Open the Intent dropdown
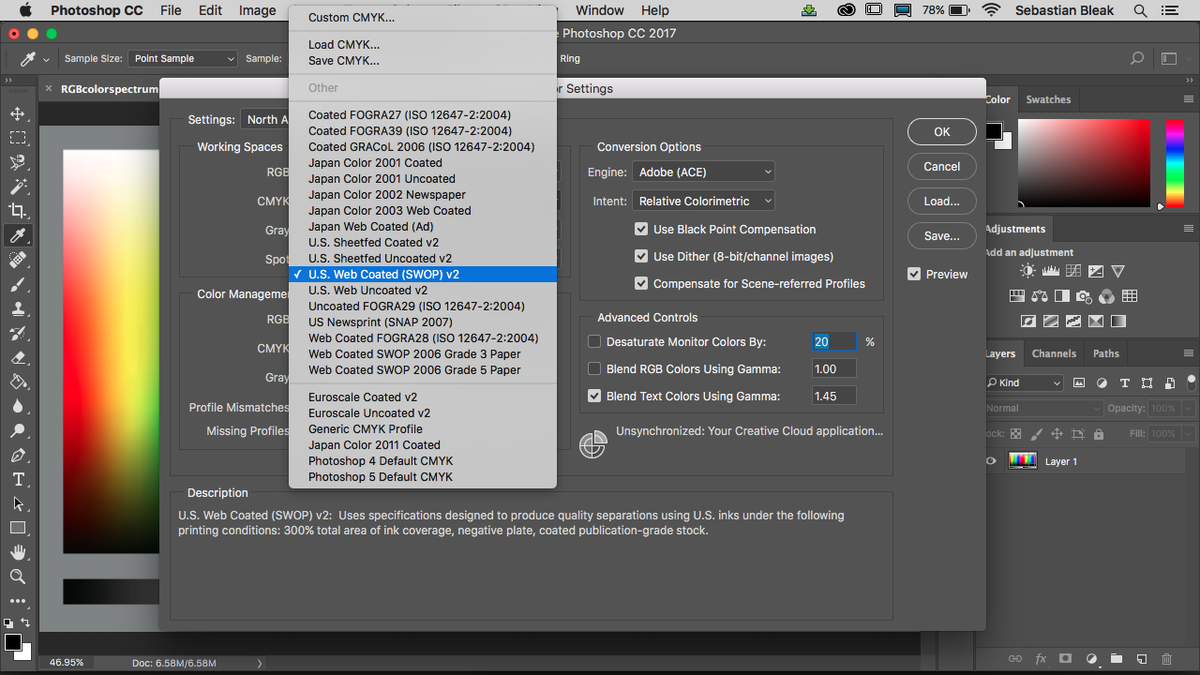 (x=703, y=200)
